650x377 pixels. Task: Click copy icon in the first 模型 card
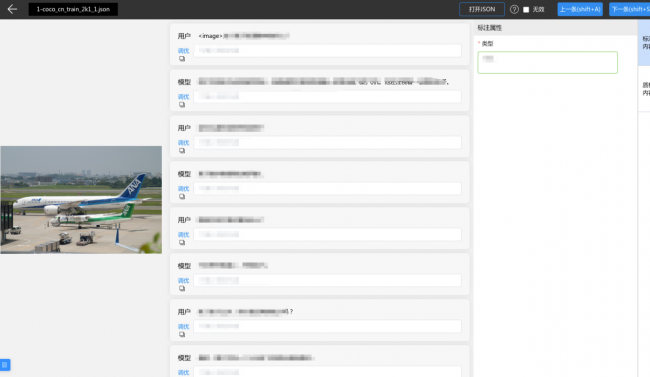pos(182,105)
